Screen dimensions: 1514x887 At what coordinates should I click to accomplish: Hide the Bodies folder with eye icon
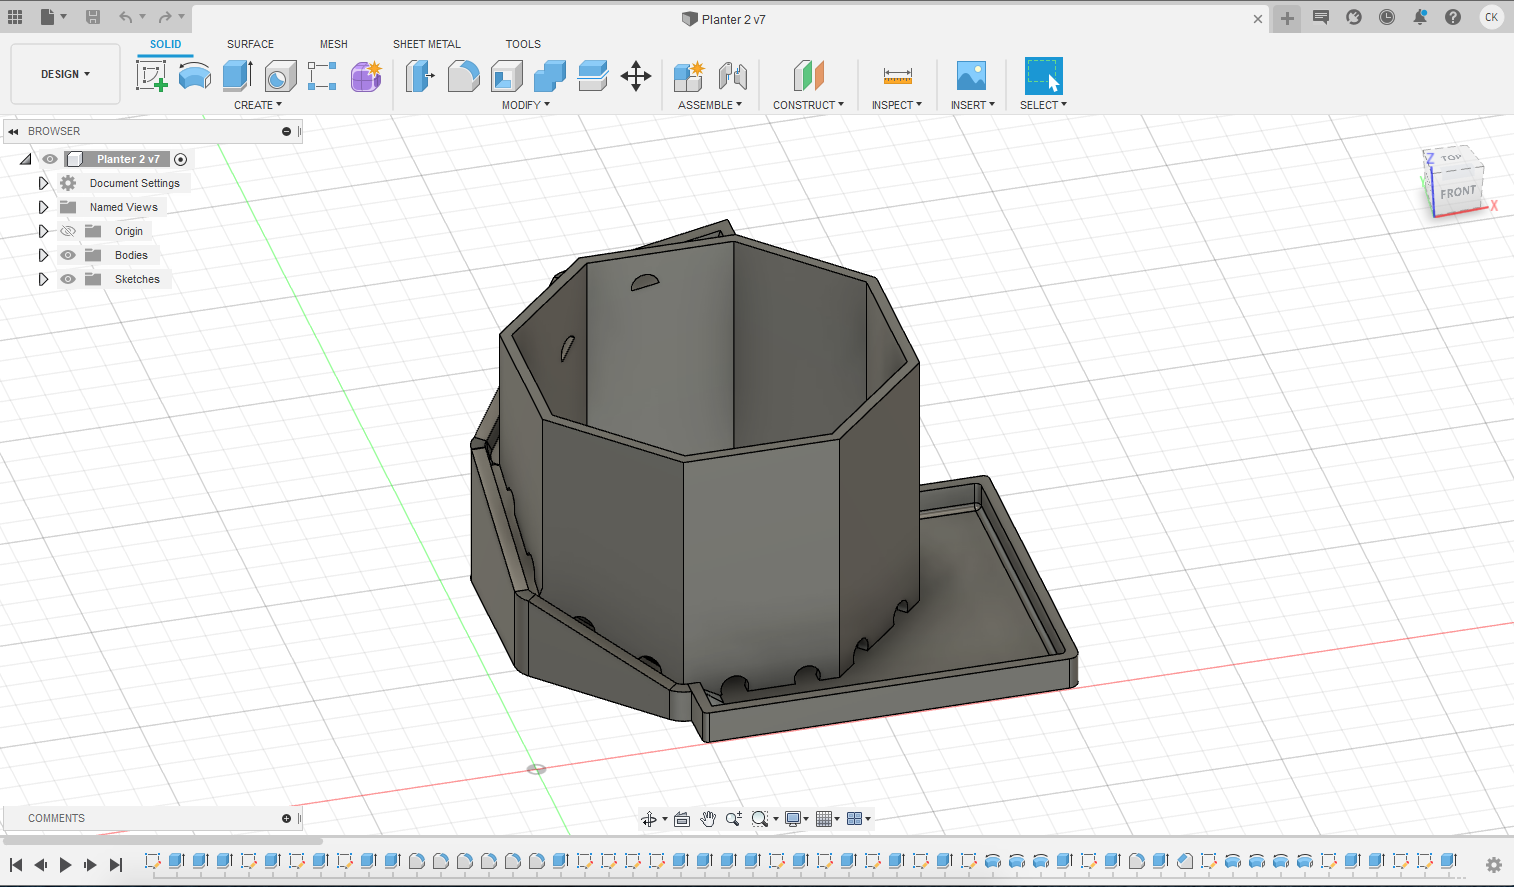(68, 255)
